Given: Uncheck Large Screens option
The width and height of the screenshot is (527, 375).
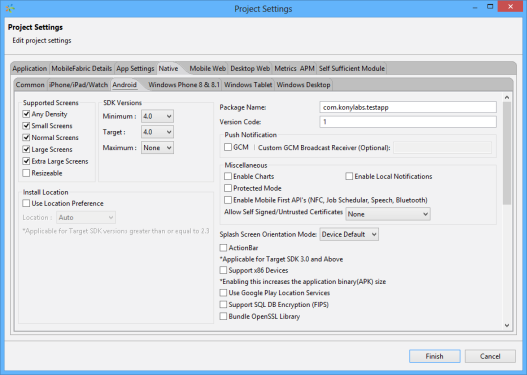Looking at the screenshot, I should (26, 149).
